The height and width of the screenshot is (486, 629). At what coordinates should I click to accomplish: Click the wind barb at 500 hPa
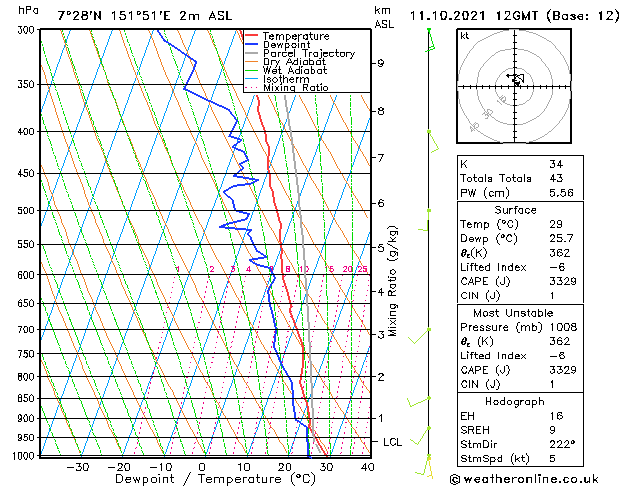[424, 220]
